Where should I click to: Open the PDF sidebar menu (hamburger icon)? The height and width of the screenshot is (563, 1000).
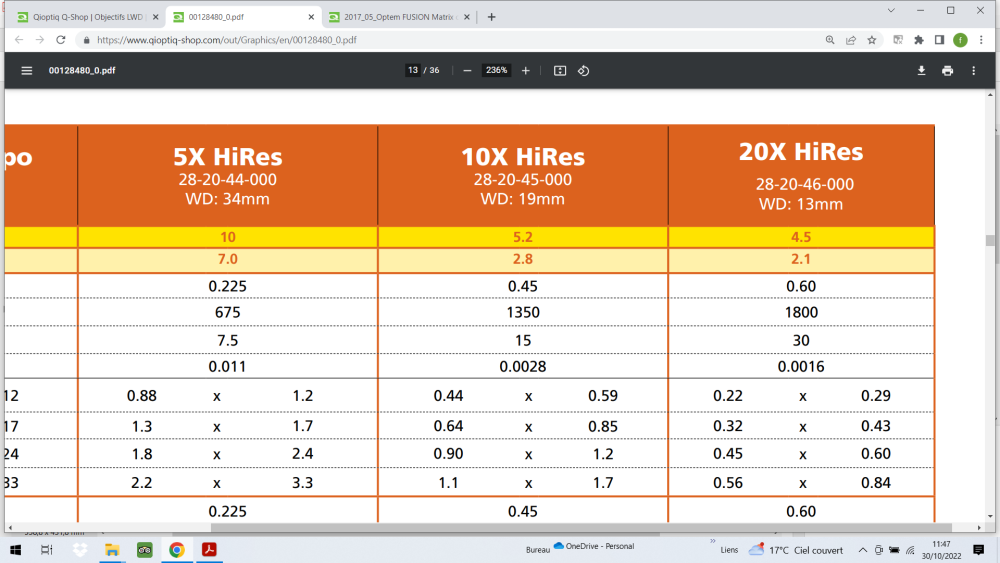click(x=27, y=71)
